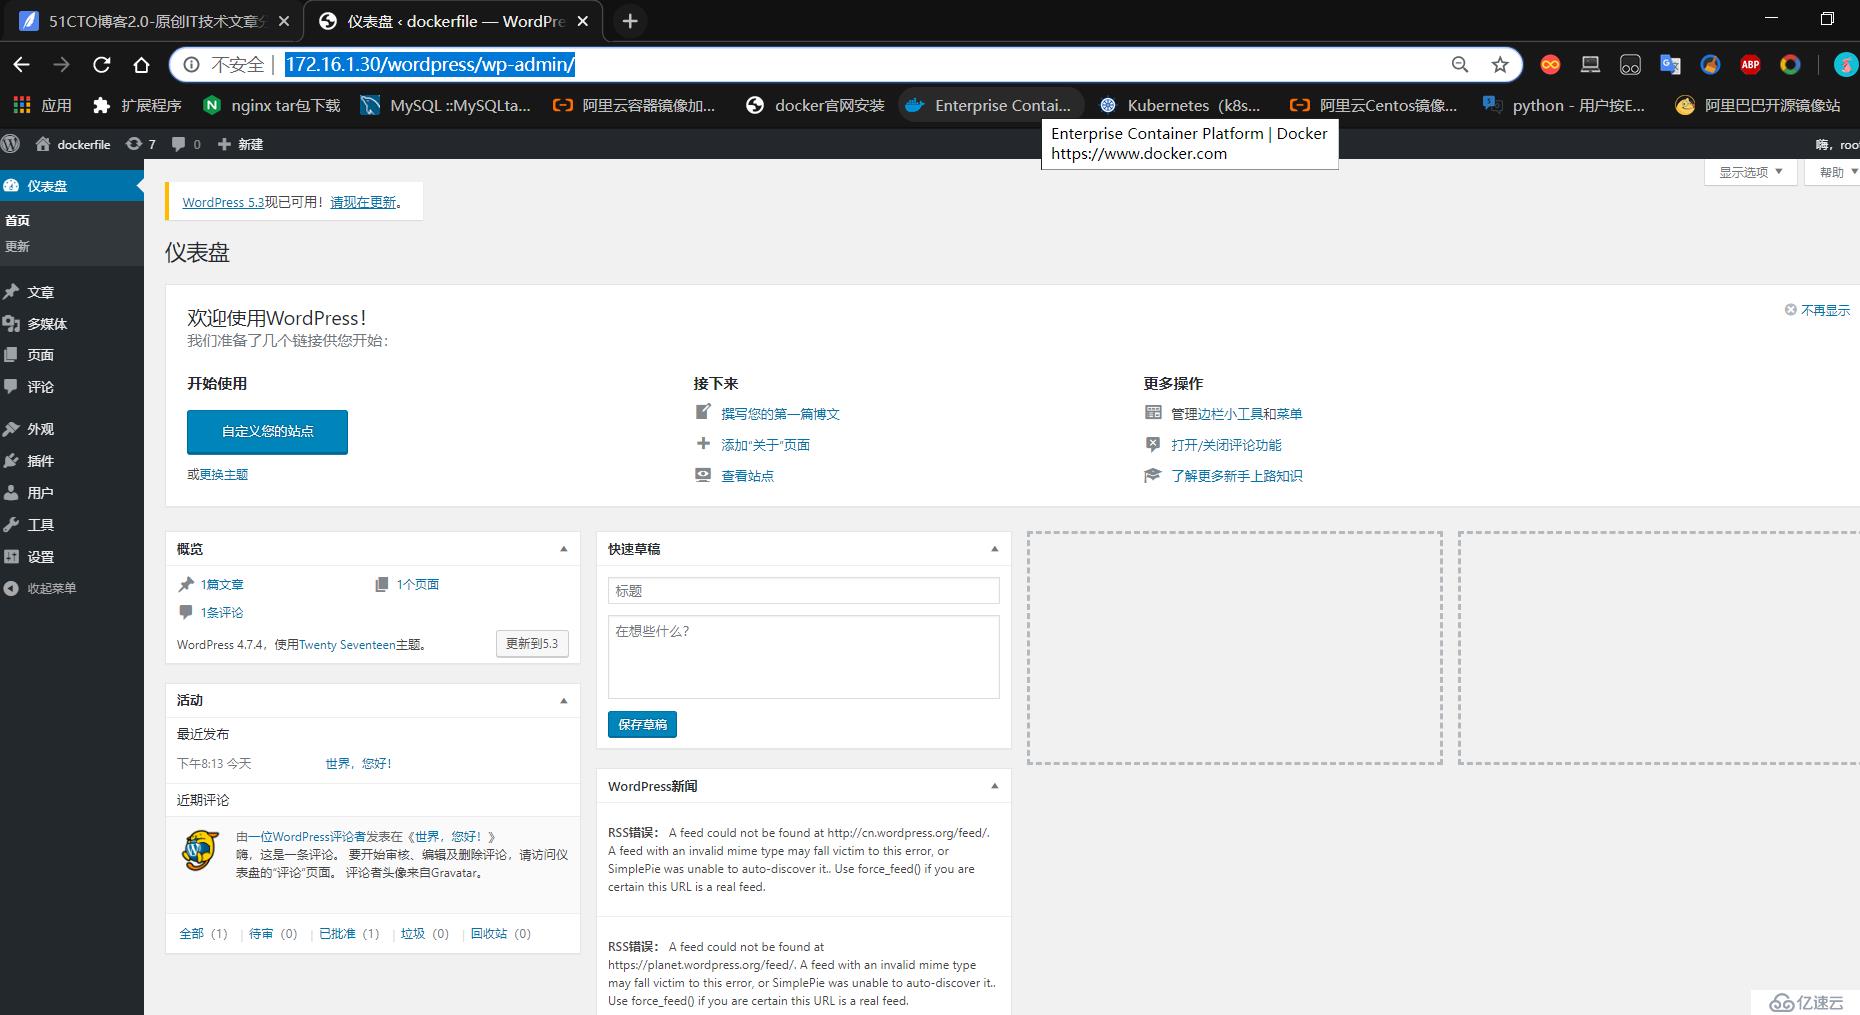The image size is (1860, 1015).
Task: Select 仪表盘 in the sidebar
Action: [x=72, y=186]
